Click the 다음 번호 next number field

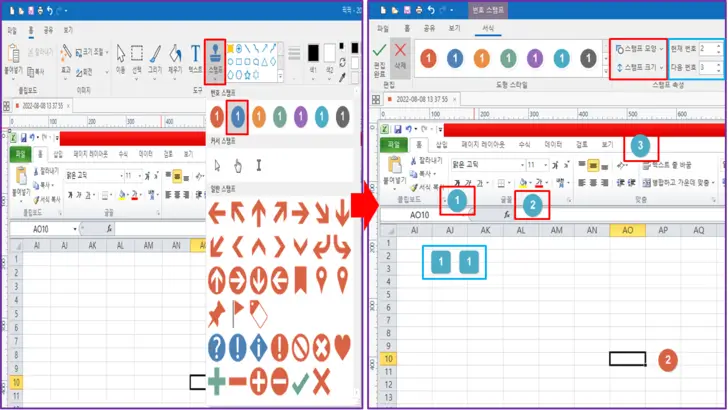tap(710, 67)
